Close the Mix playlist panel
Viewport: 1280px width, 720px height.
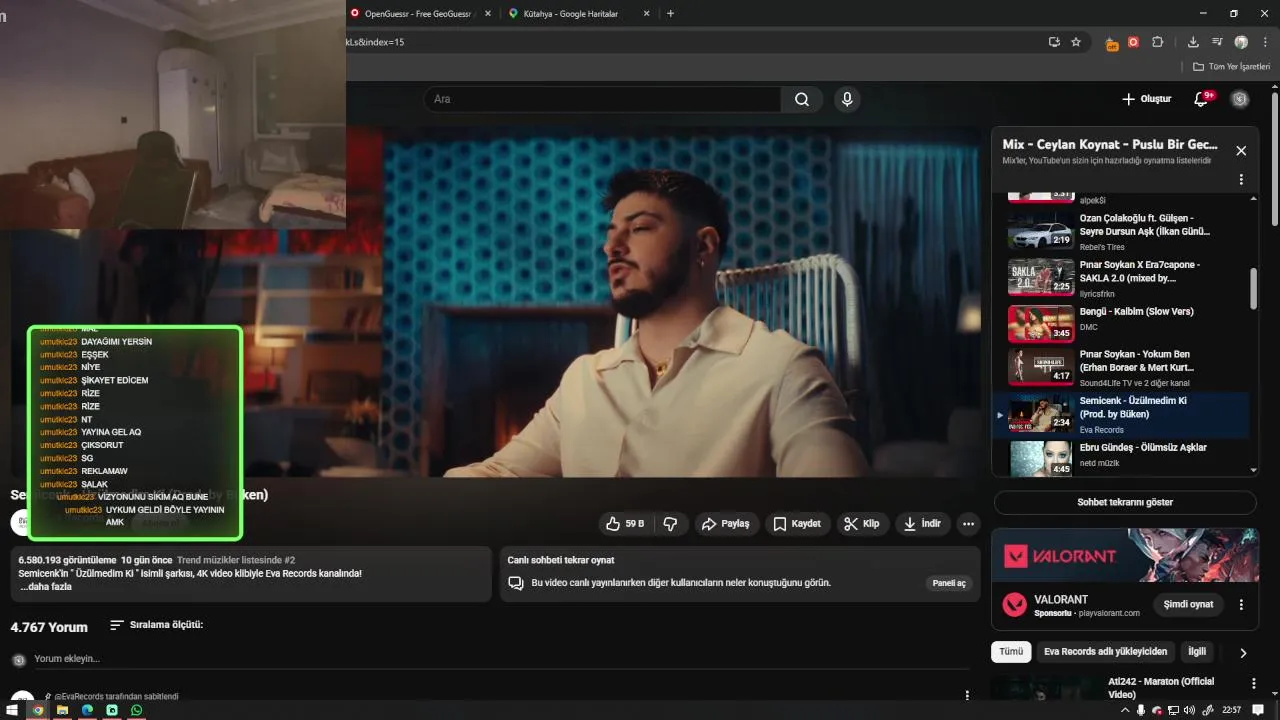[1241, 151]
